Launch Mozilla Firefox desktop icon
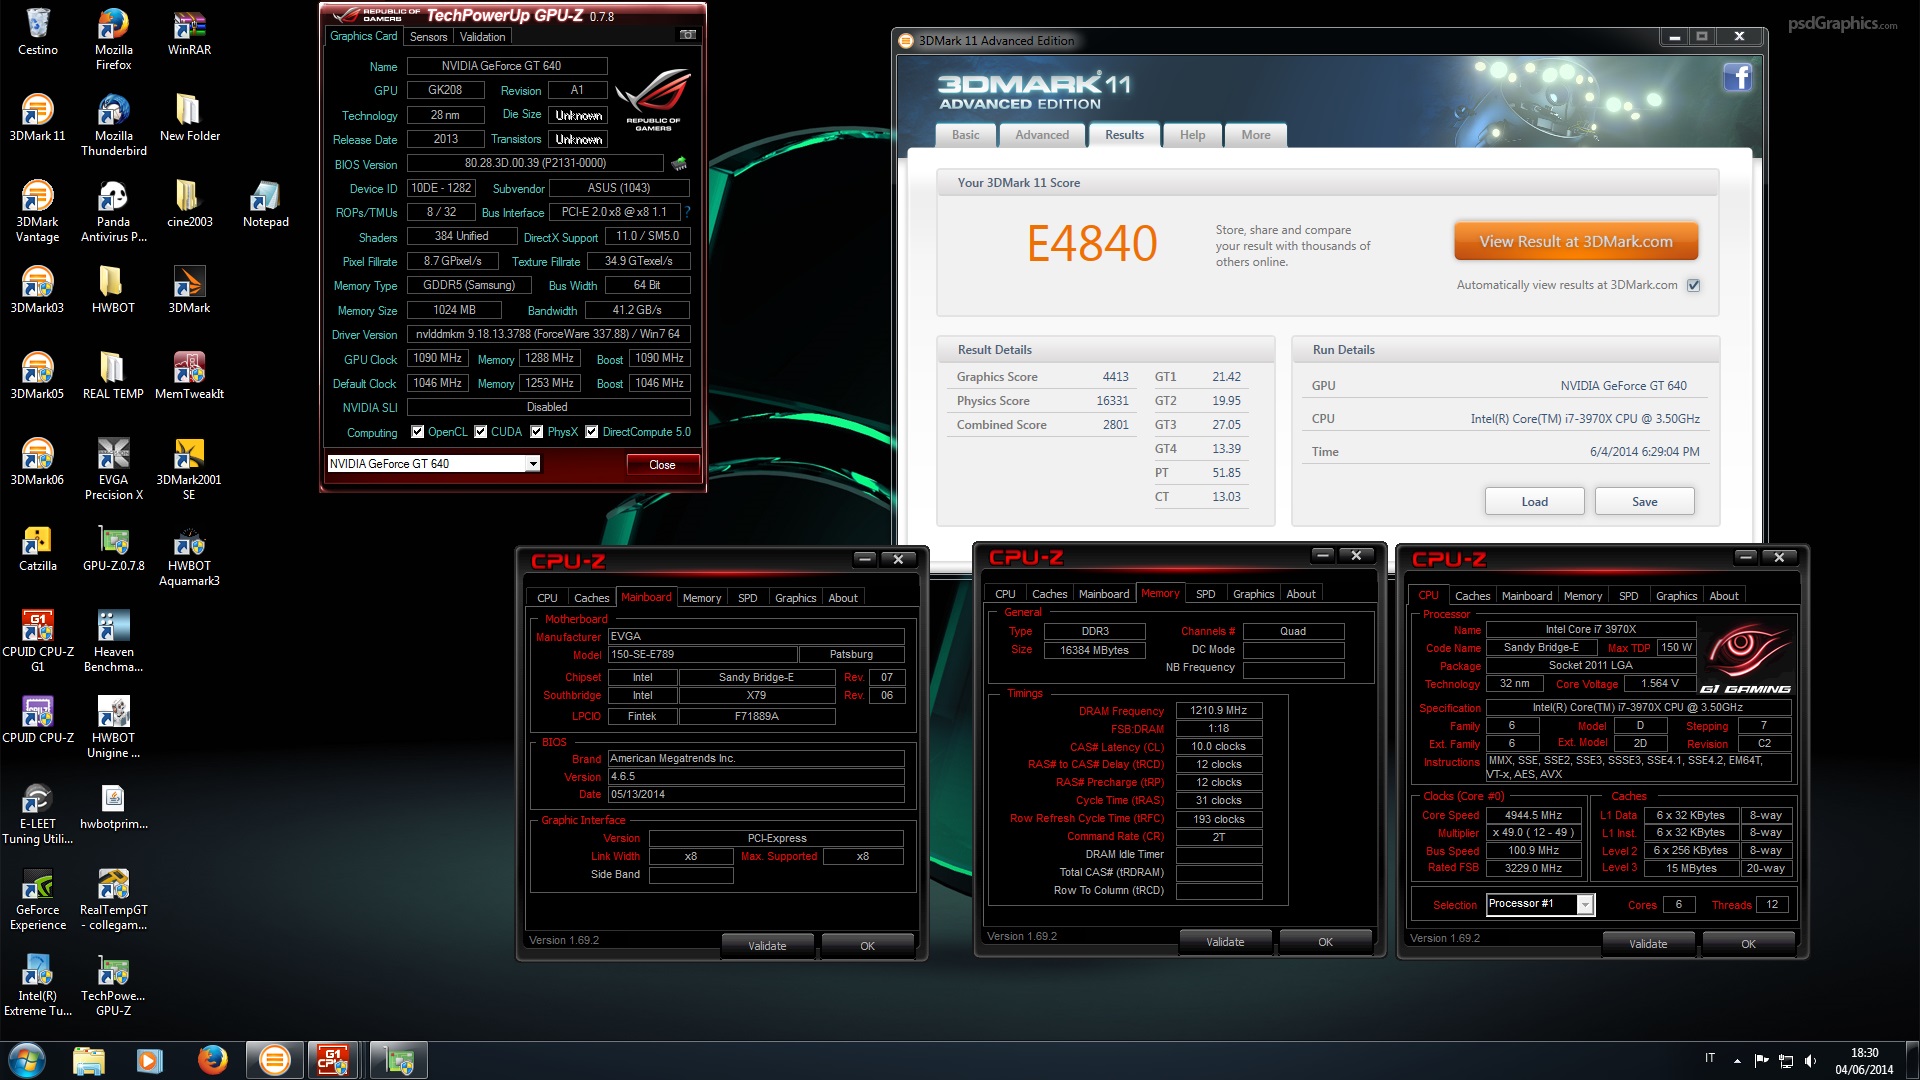The height and width of the screenshot is (1080, 1920). (113, 40)
